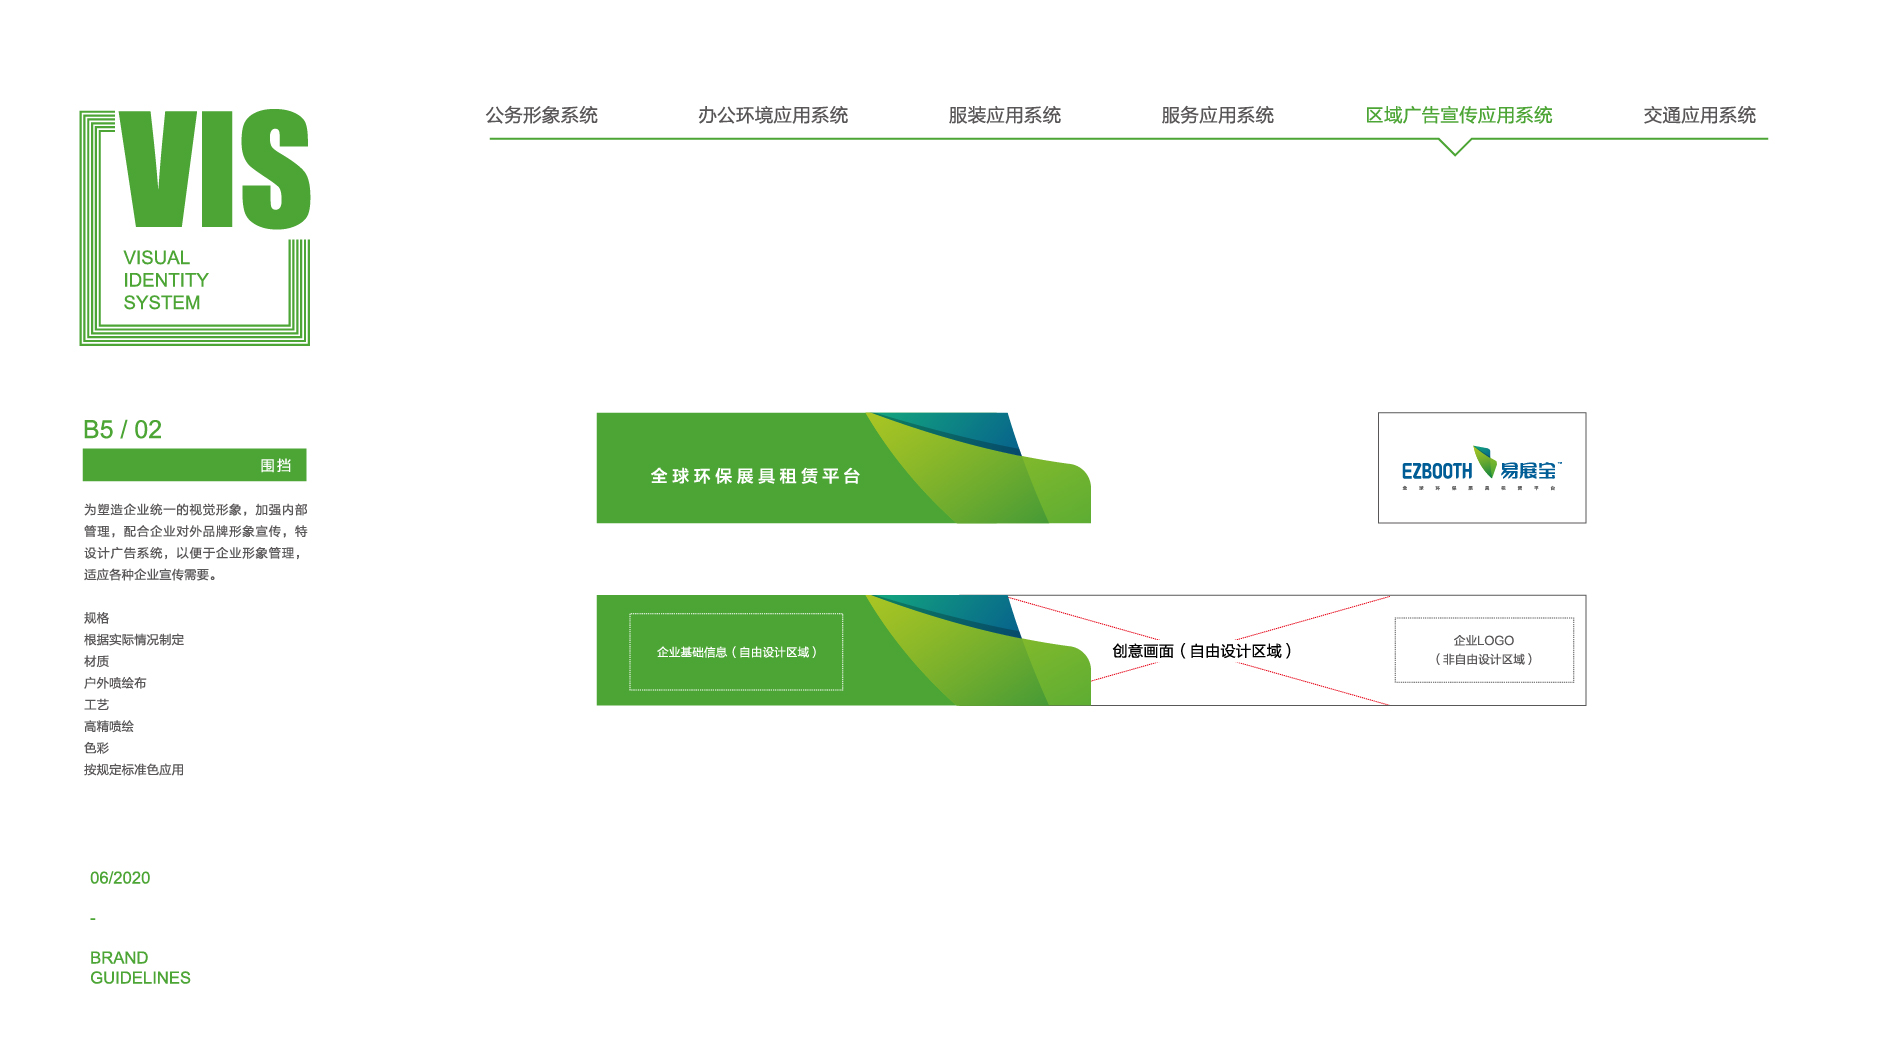Switch to the 办公环境应用系统 tab

click(x=772, y=115)
